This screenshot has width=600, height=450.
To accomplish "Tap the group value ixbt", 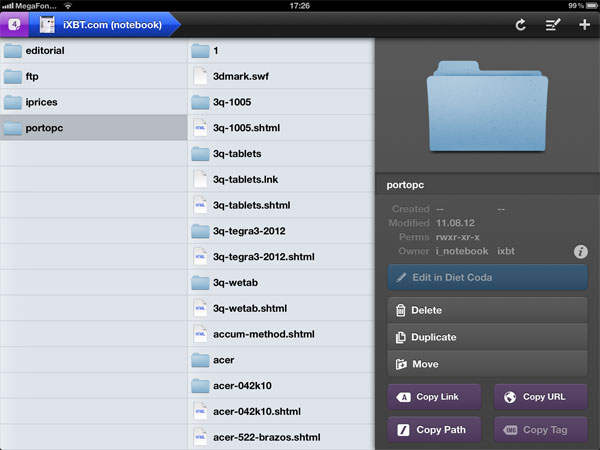I will 506,251.
